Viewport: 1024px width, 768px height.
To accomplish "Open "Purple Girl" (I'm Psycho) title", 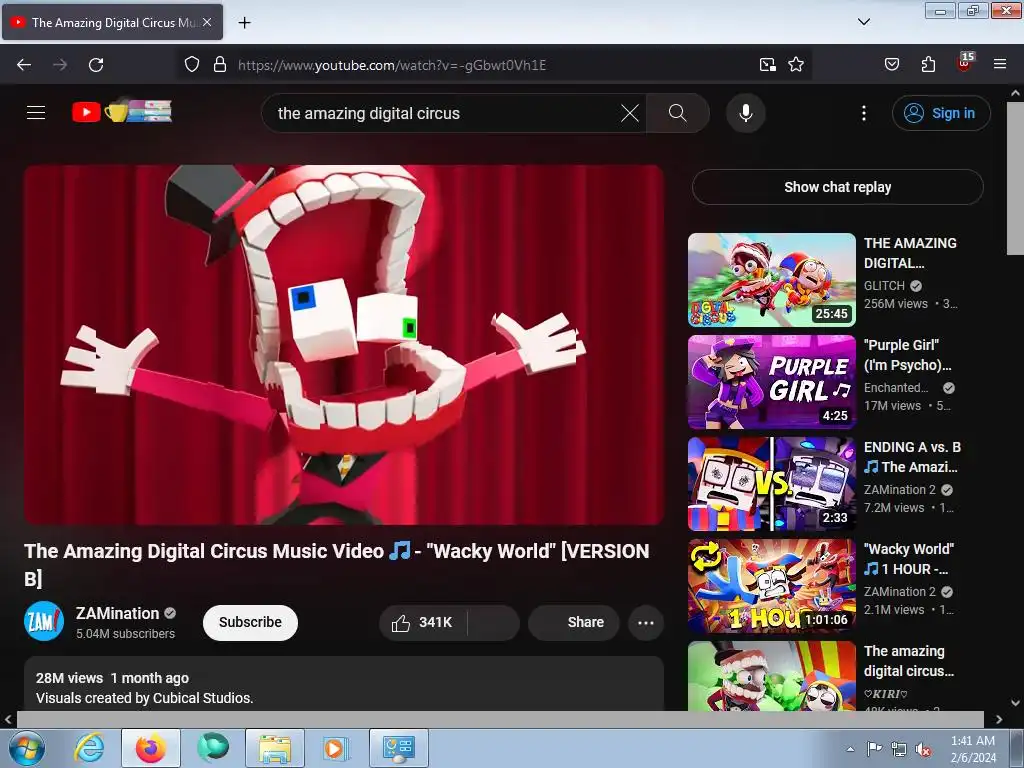I will tap(908, 355).
